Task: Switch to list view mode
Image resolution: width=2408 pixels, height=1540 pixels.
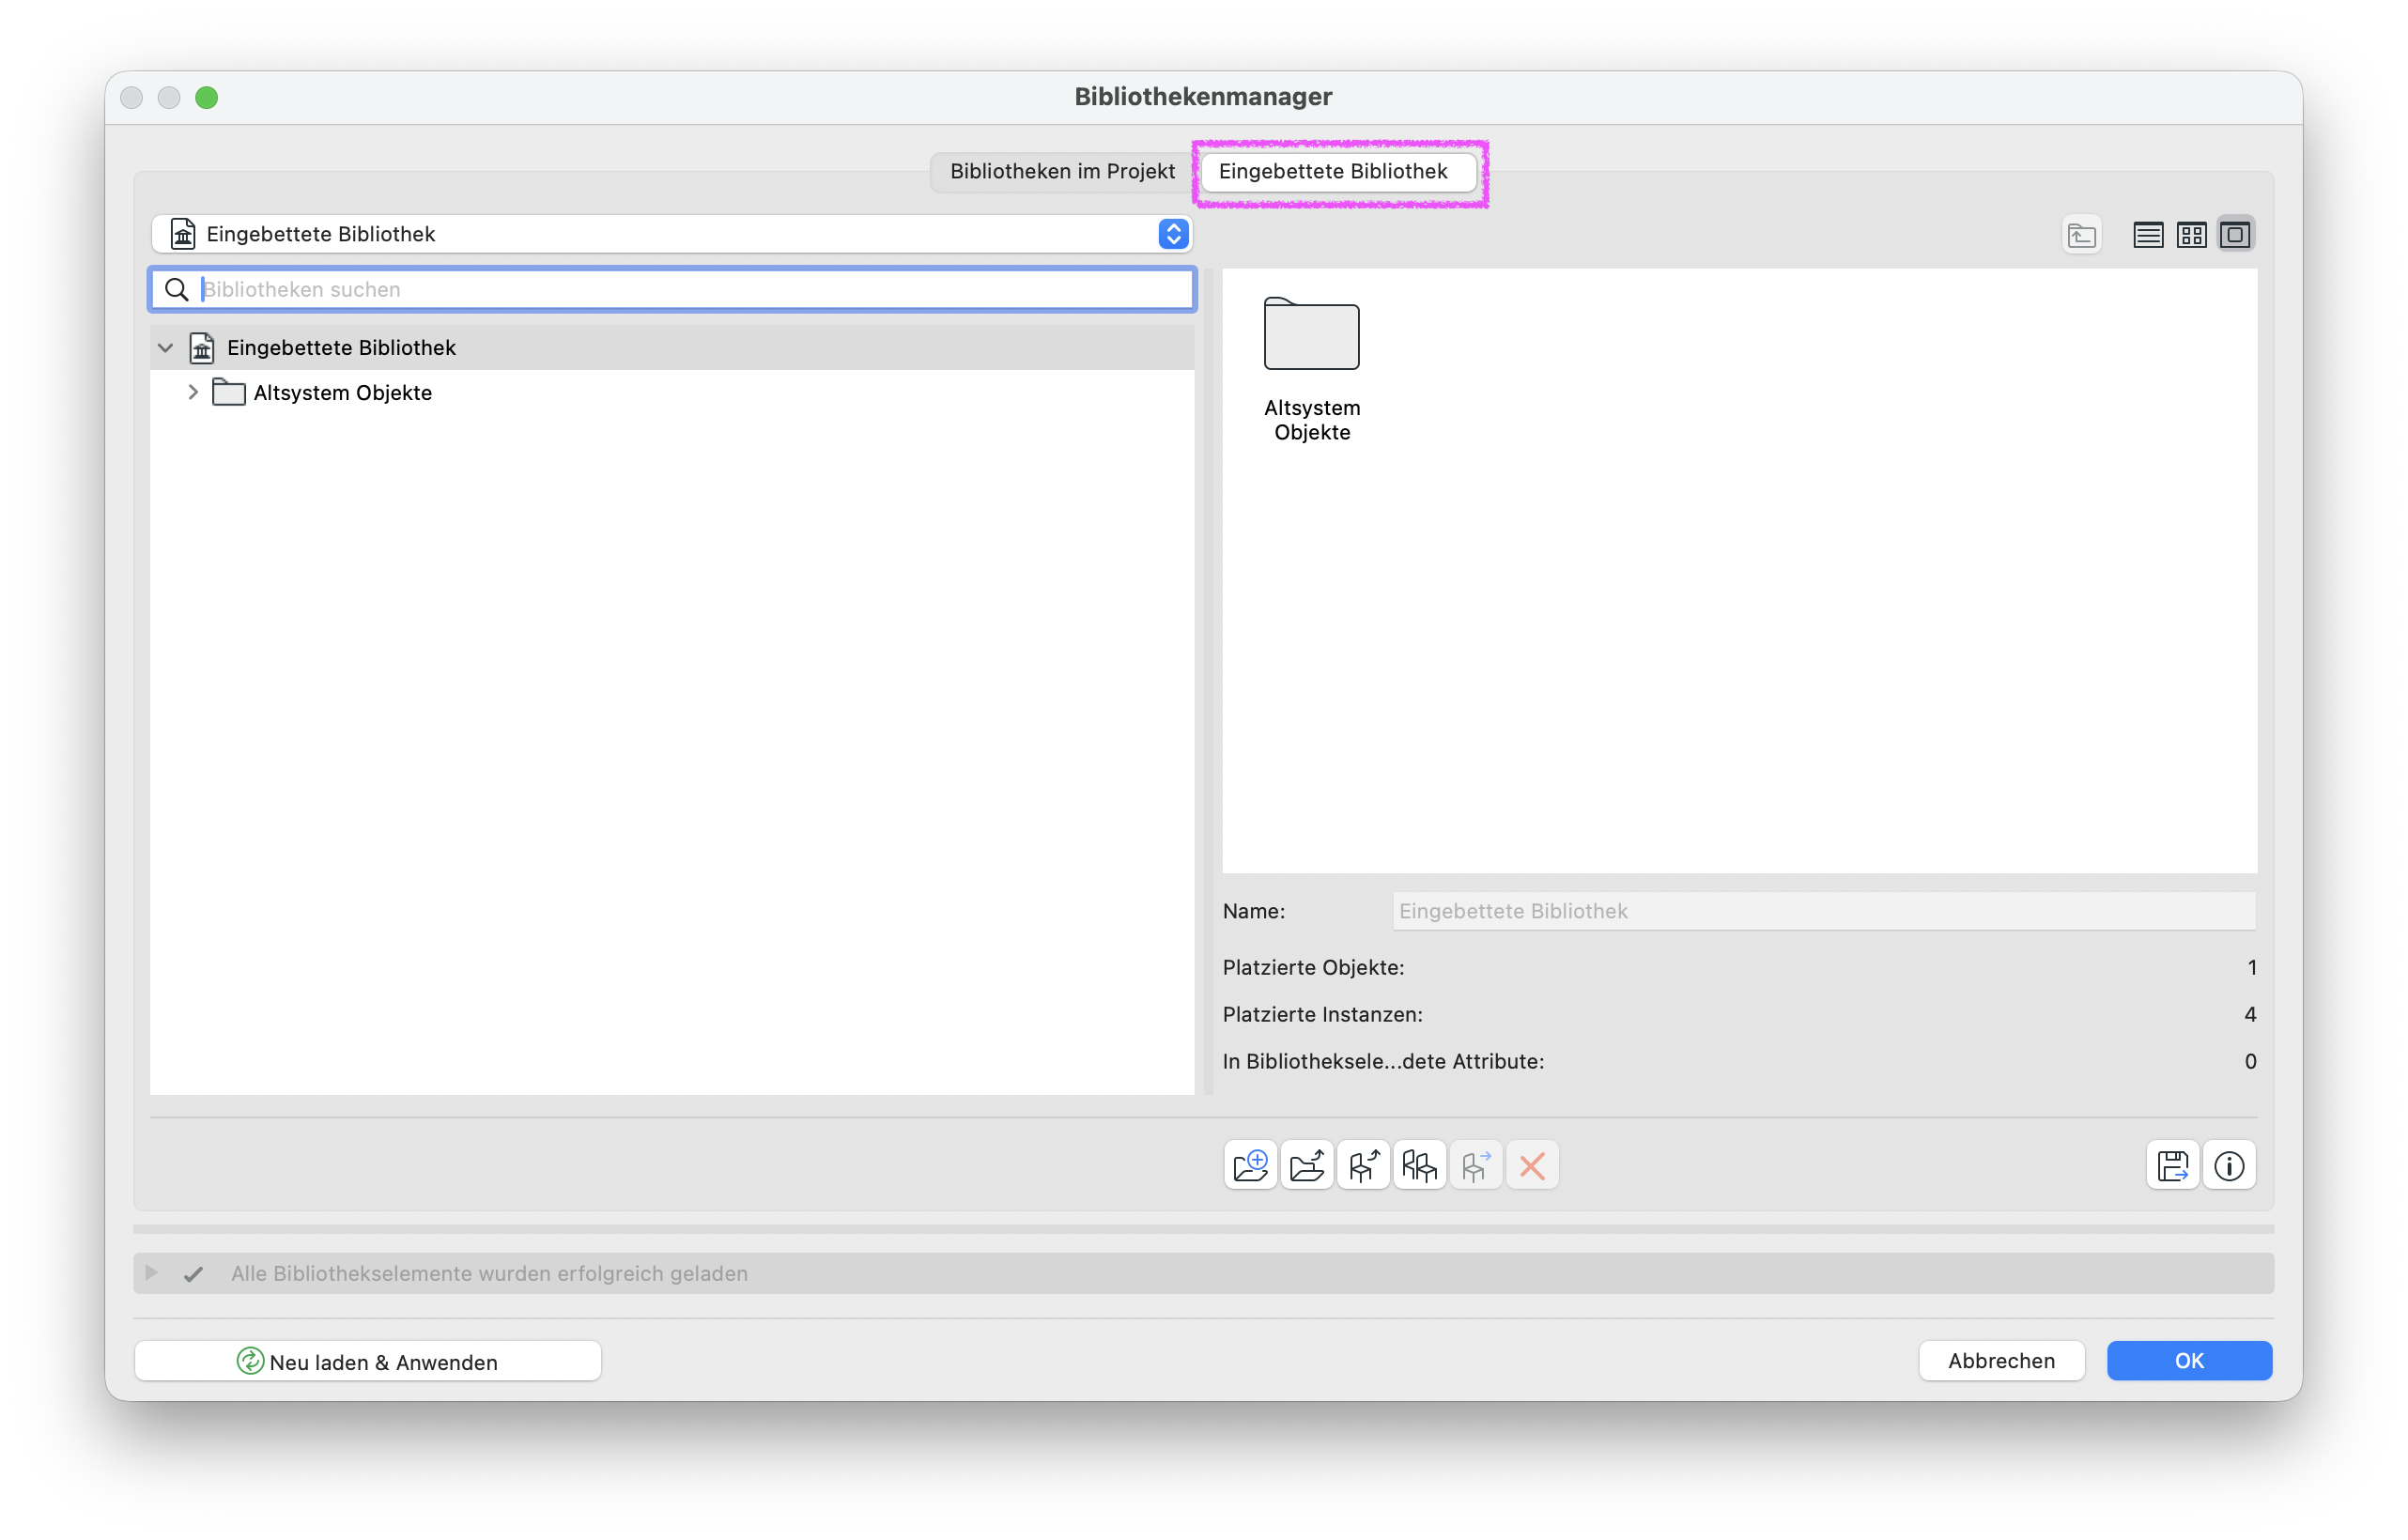Action: (x=2147, y=235)
